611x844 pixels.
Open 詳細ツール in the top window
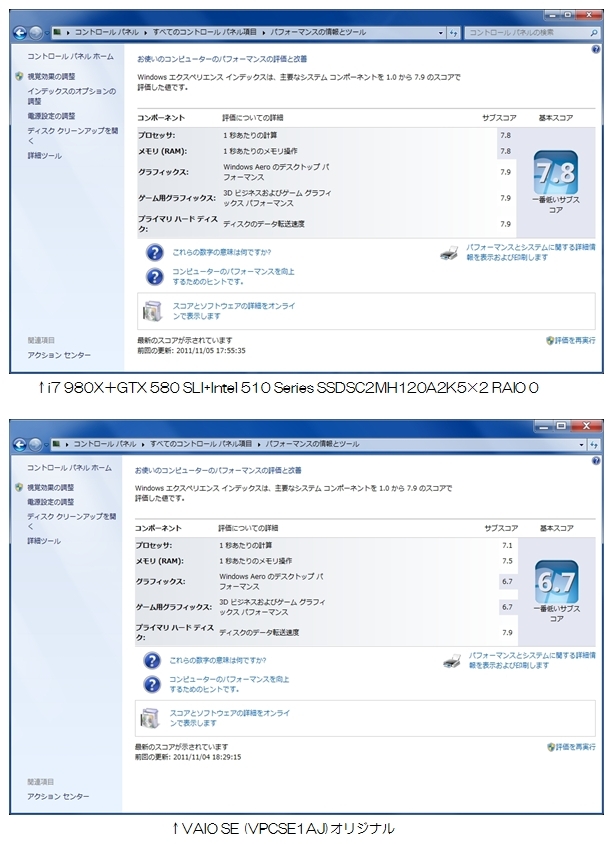point(45,156)
